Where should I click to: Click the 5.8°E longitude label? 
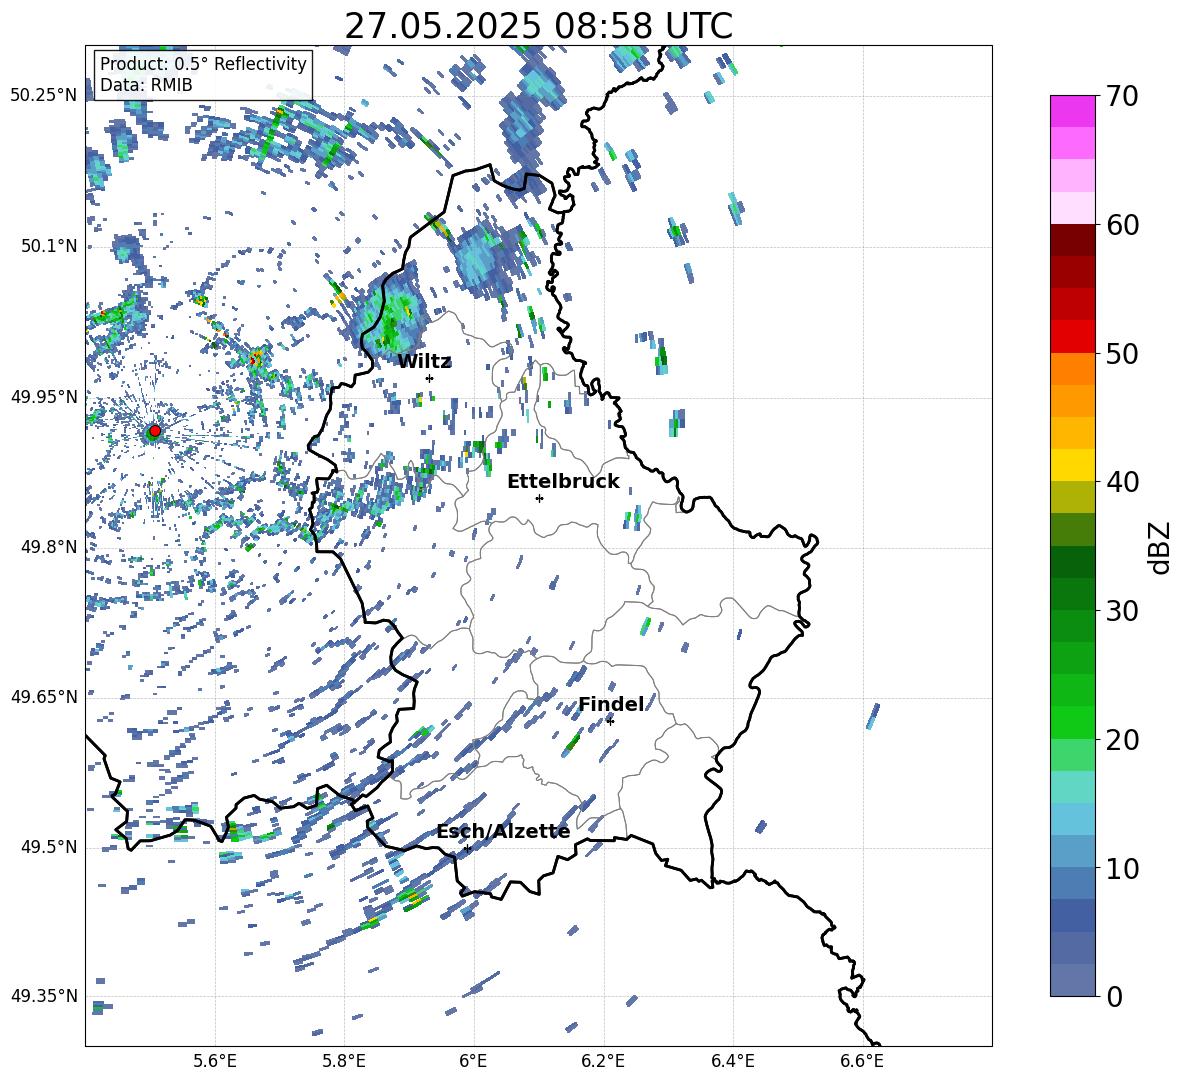(x=344, y=1061)
